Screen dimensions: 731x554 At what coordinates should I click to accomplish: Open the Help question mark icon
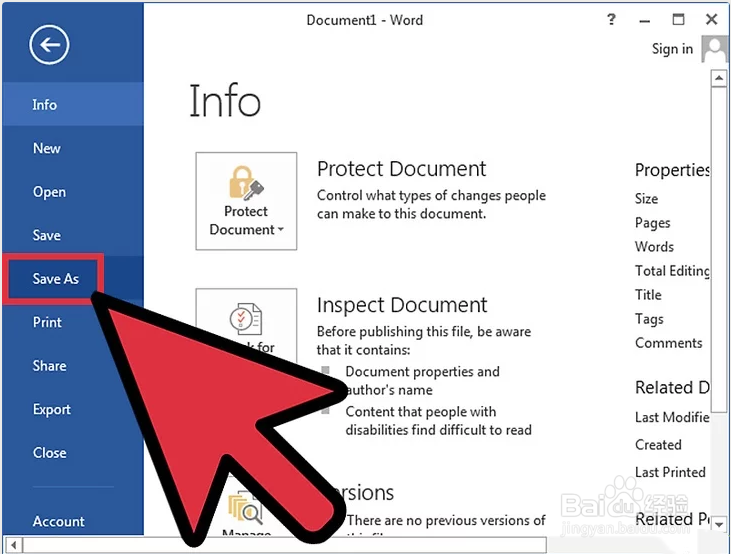611,20
